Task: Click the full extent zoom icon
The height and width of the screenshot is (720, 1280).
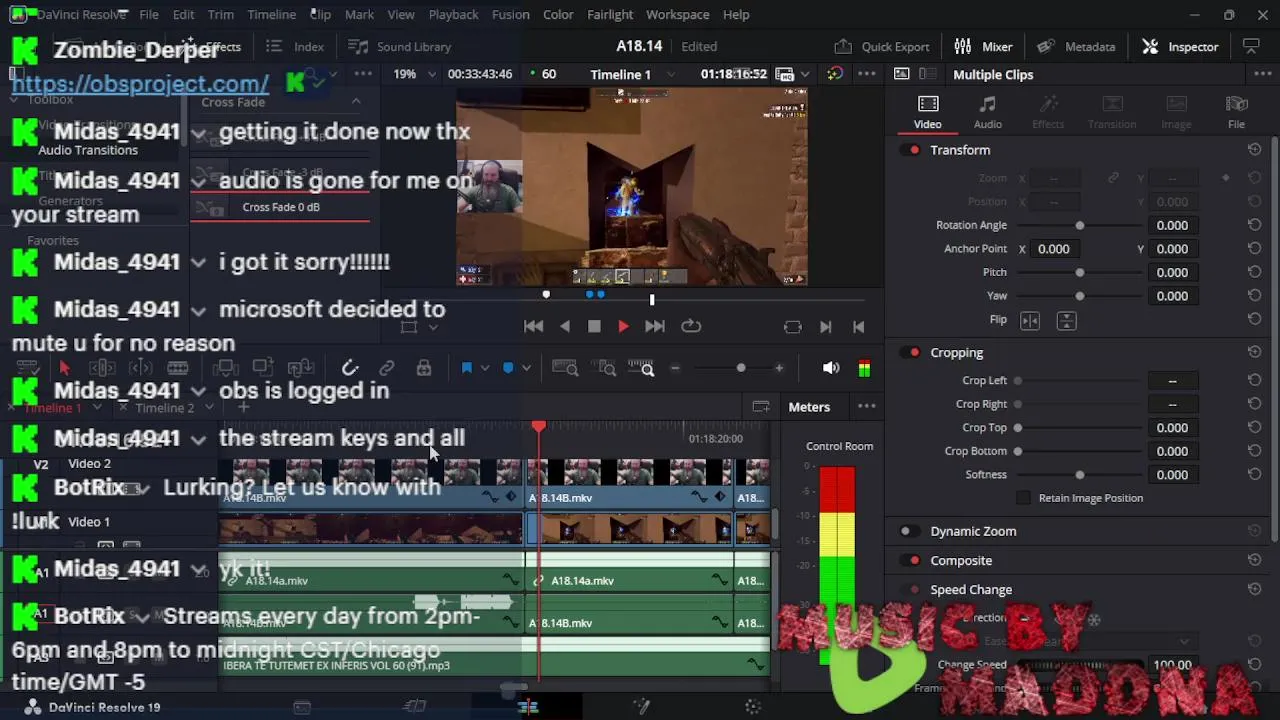Action: pyautogui.click(x=565, y=368)
